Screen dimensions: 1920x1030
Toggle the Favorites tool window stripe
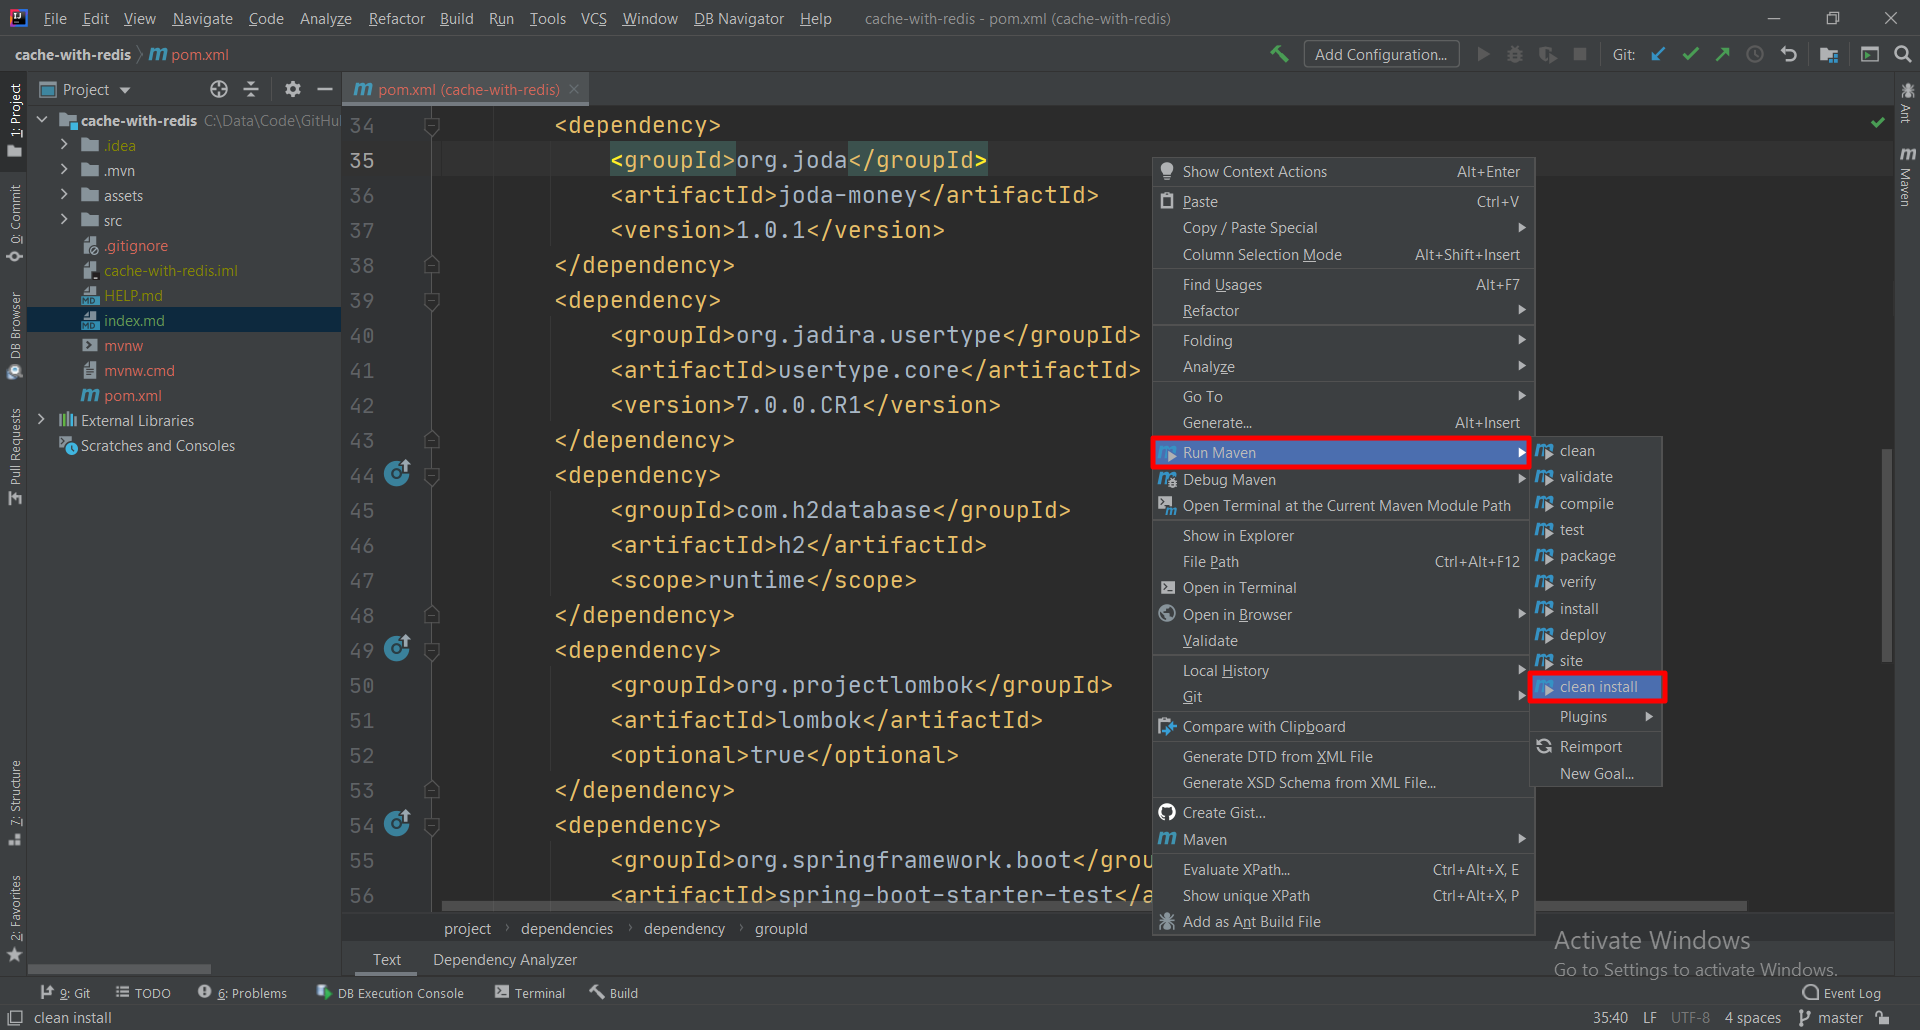14,917
